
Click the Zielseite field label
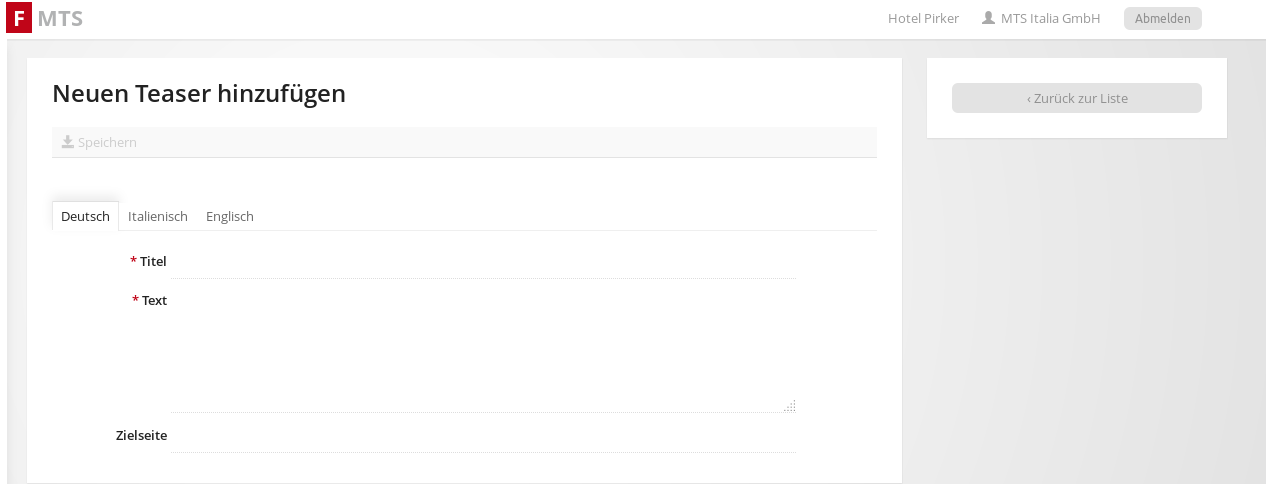click(141, 436)
